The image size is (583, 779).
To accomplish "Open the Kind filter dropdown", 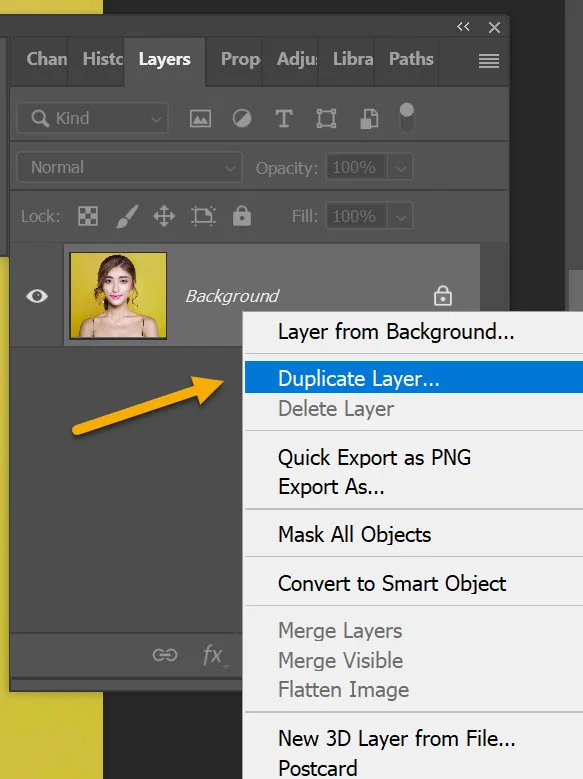I will pyautogui.click(x=93, y=118).
